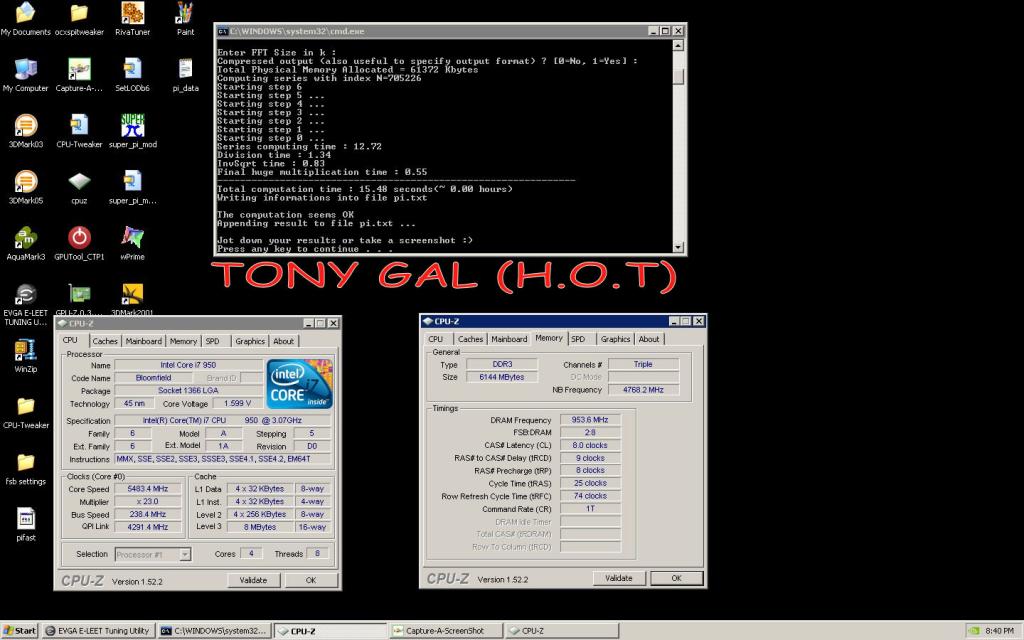The image size is (1024, 640).
Task: Open the super_pi_m... shortcut icon
Action: tap(133, 187)
